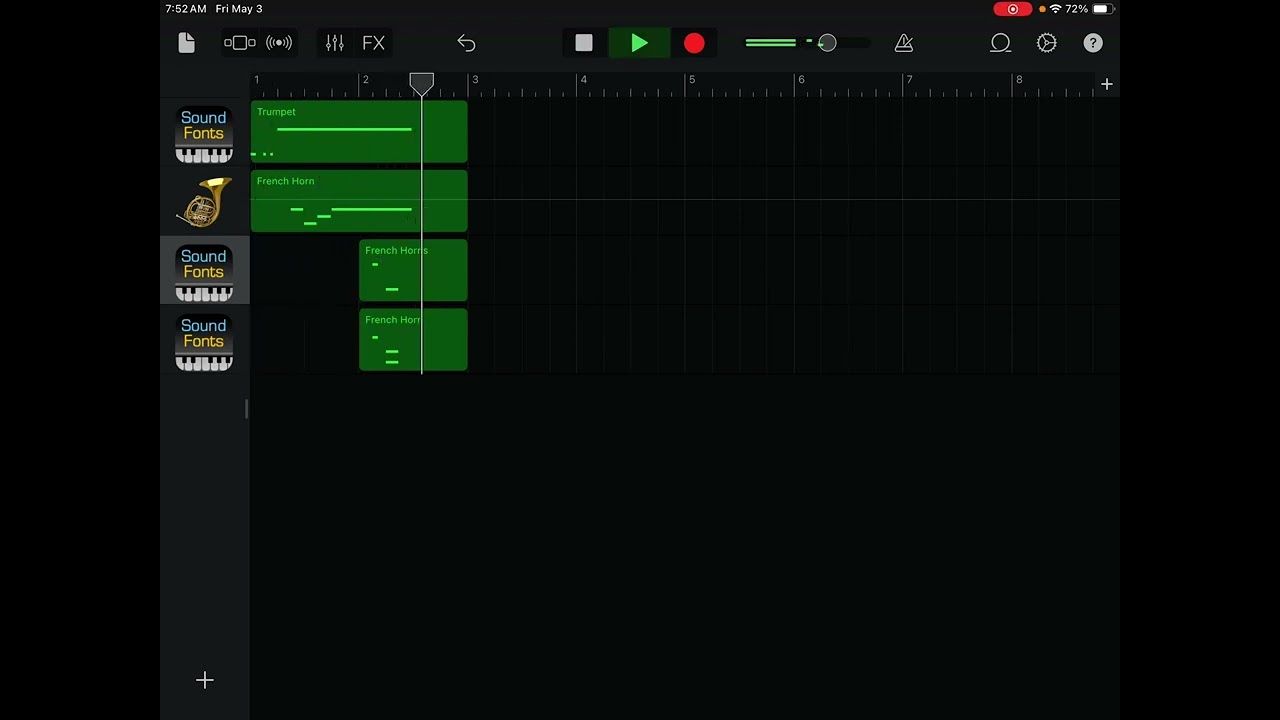
Task: Stop playback
Action: pos(584,43)
